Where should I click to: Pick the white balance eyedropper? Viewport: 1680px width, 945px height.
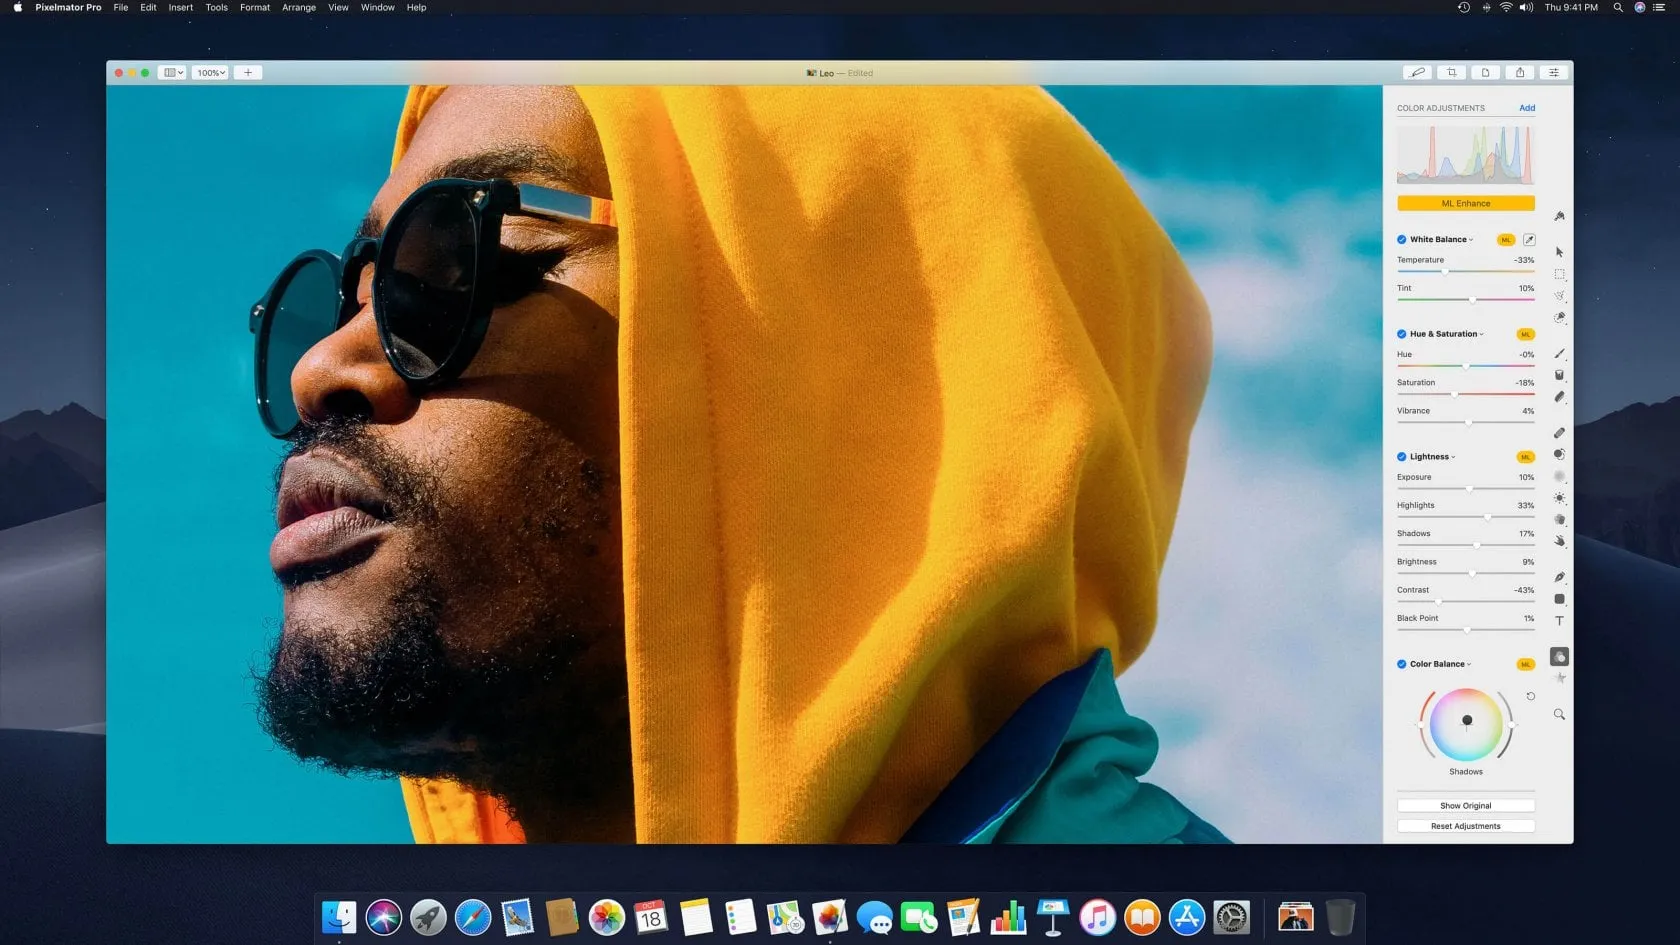click(x=1528, y=240)
